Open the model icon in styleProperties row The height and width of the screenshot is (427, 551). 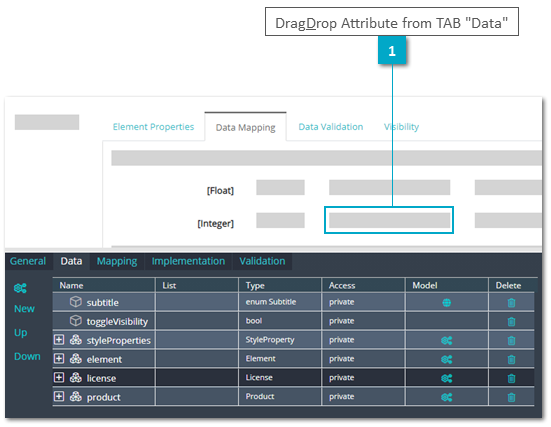[447, 340]
